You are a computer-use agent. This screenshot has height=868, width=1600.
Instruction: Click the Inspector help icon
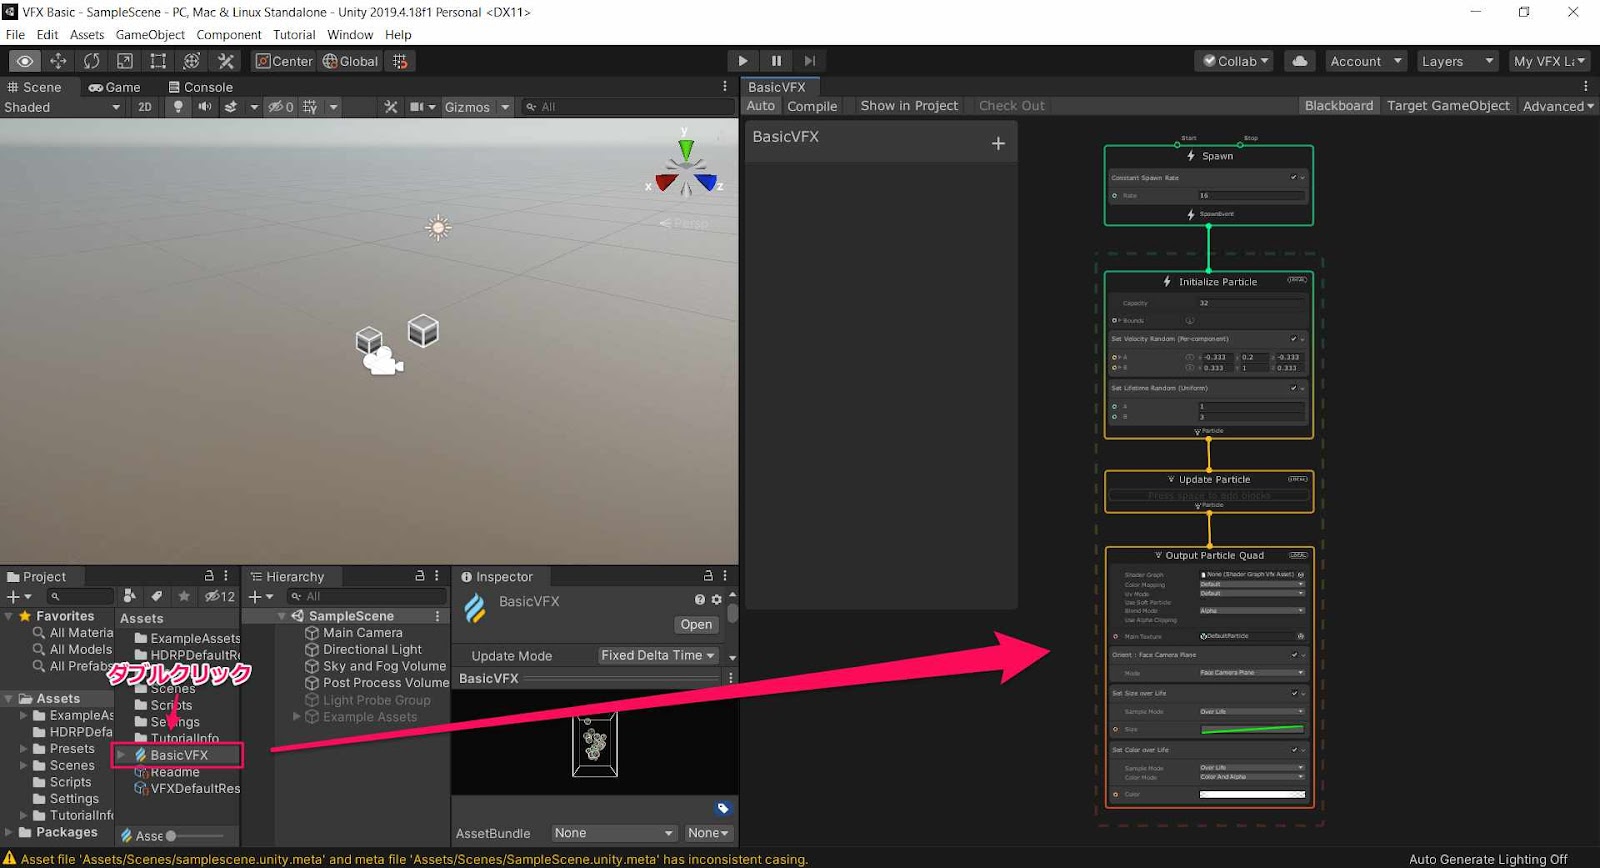(700, 600)
